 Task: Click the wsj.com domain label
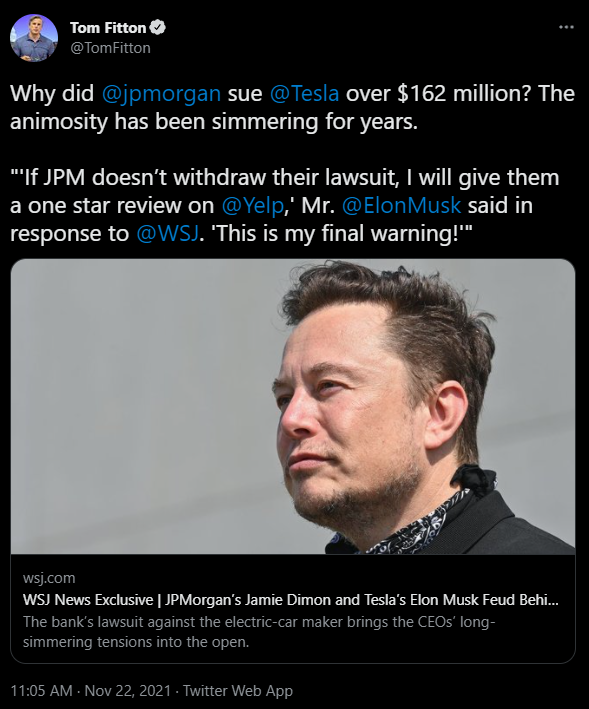tap(49, 578)
